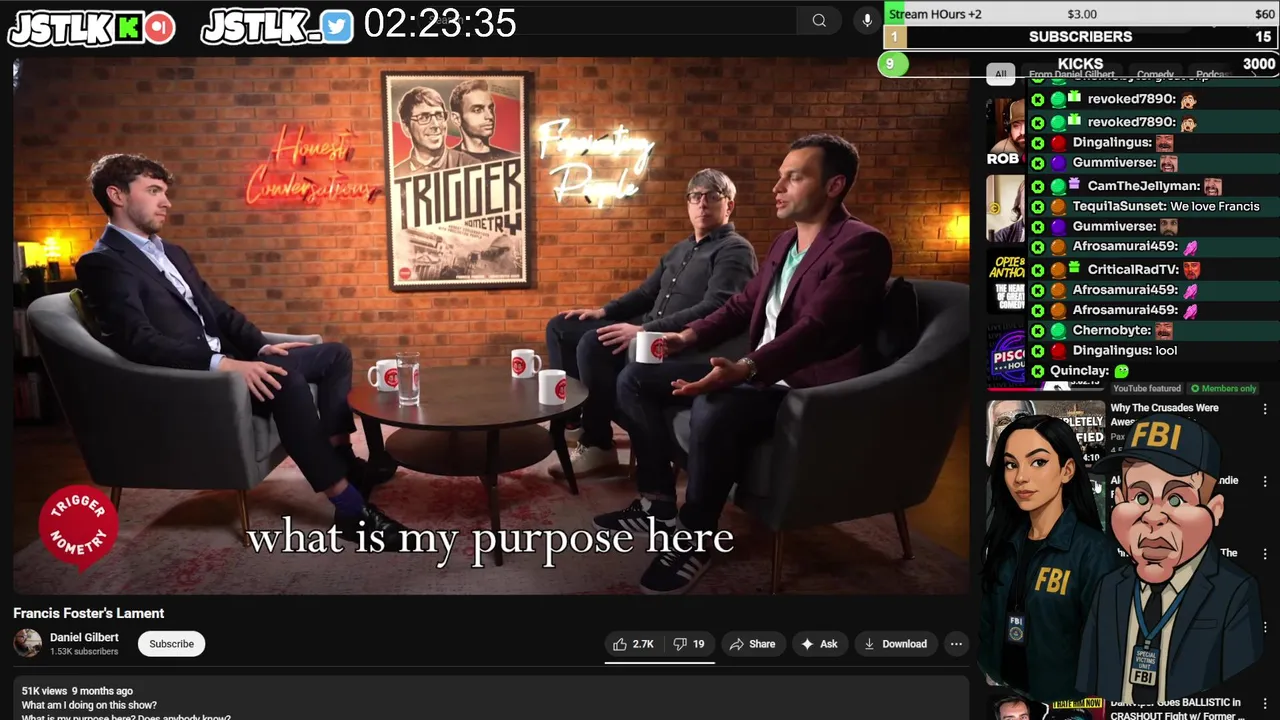Click 'What am I doing on this show?' text
Image resolution: width=1280 pixels, height=720 pixels.
click(89, 705)
